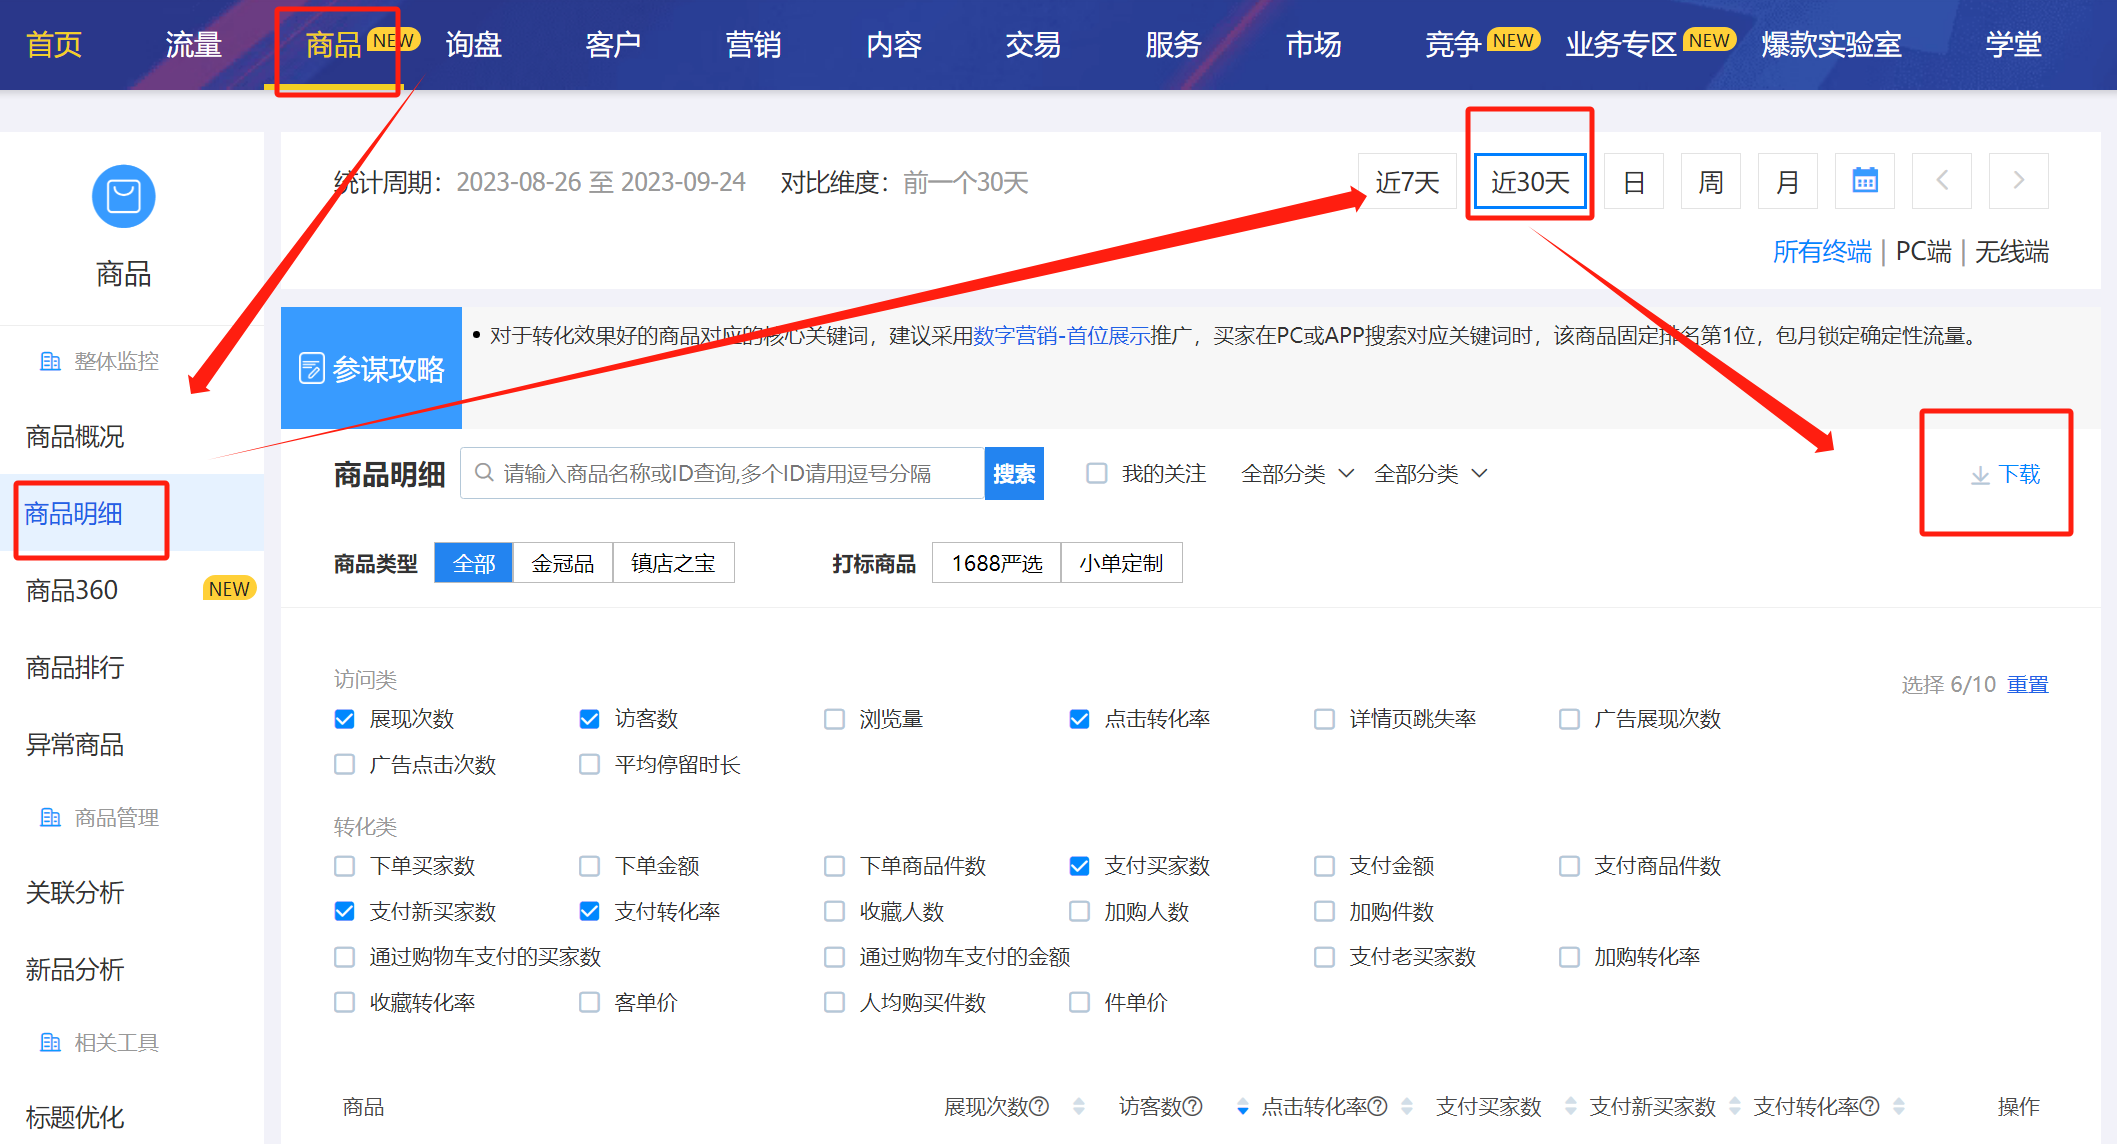Tick the 我的关注 checkbox
2117x1144 pixels.
(1097, 474)
